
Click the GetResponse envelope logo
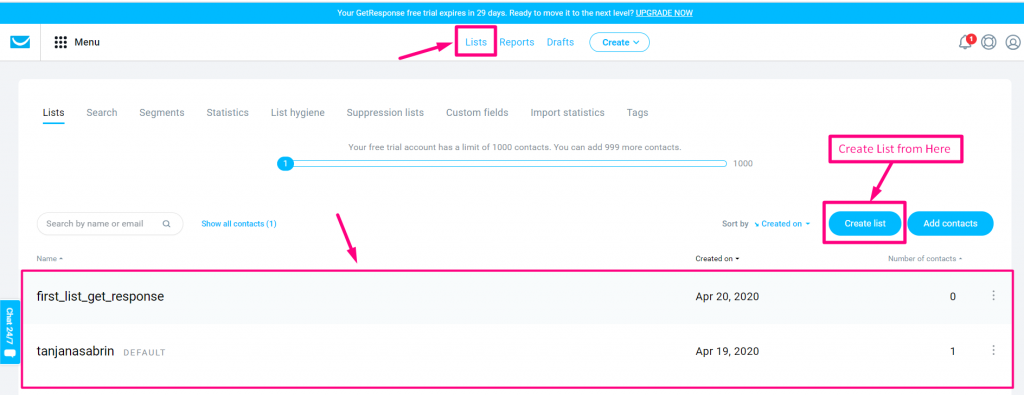pos(20,42)
